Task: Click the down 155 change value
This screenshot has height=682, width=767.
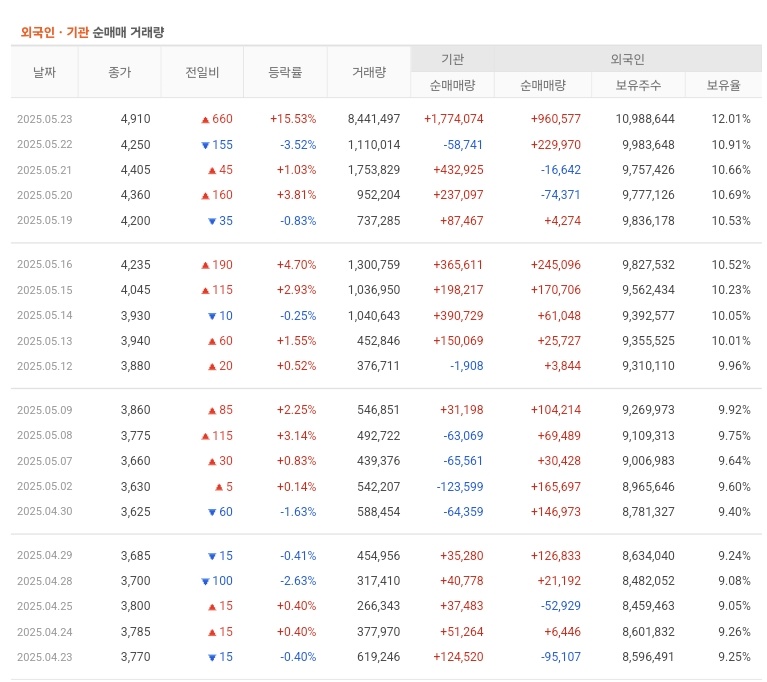Action: [x=217, y=145]
